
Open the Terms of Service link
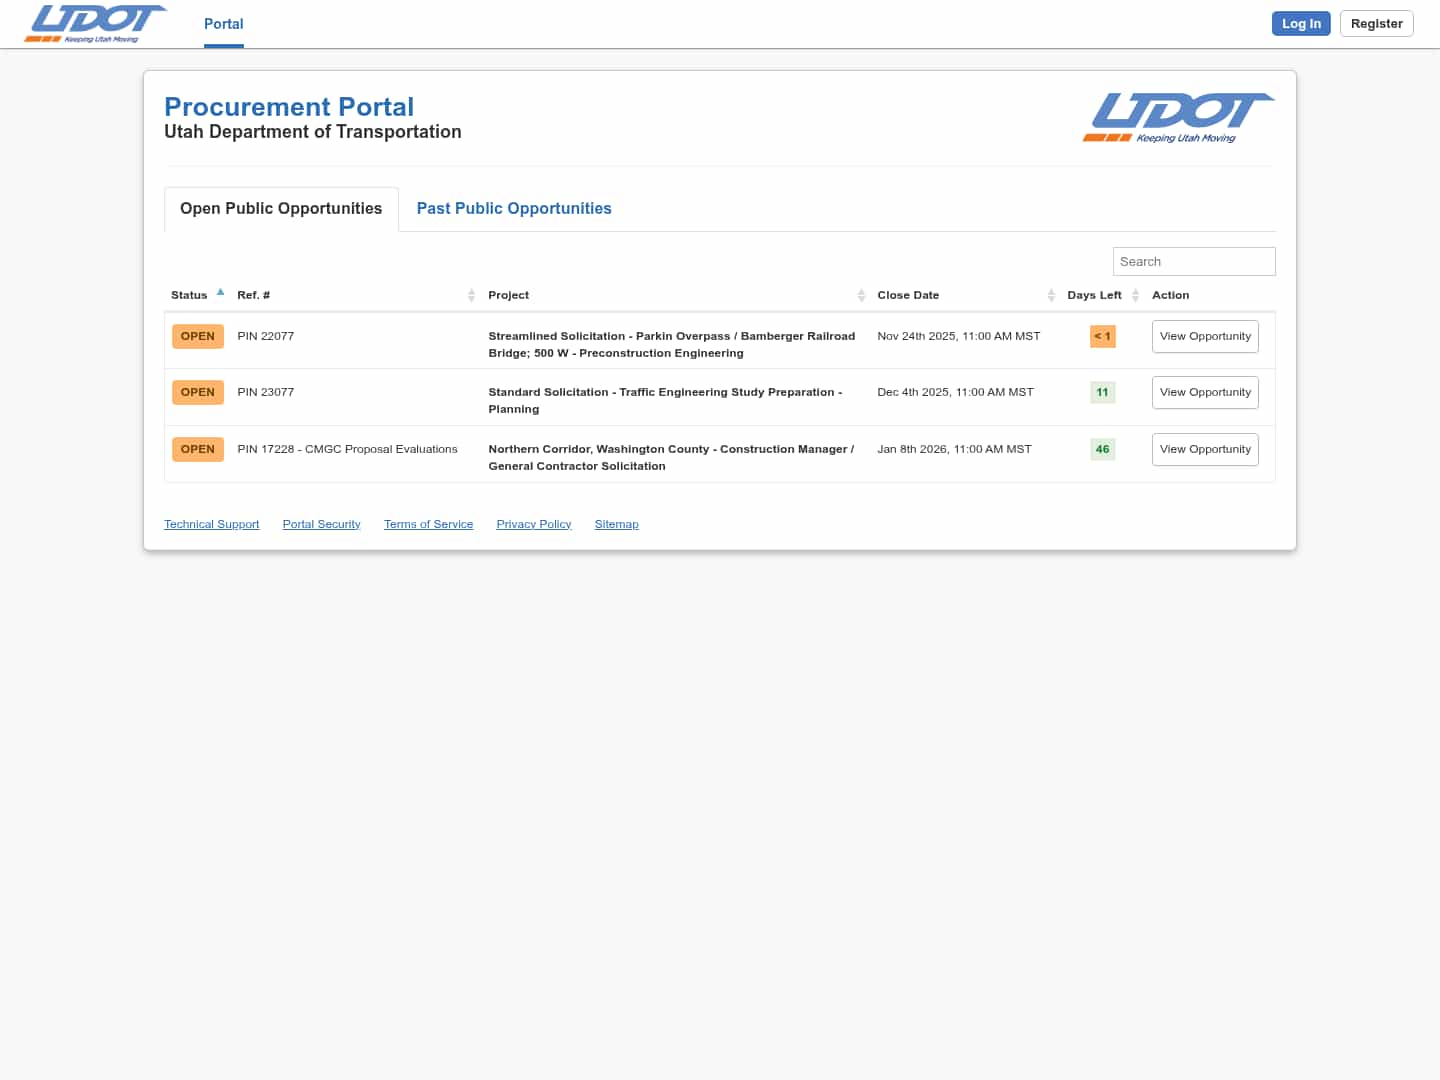(x=429, y=524)
